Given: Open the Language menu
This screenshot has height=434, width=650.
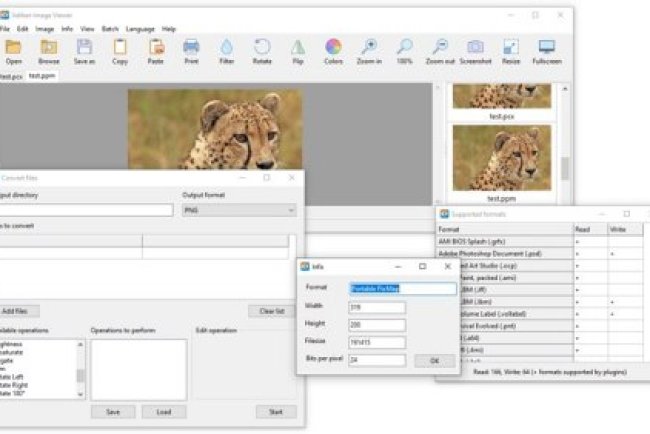Looking at the screenshot, I should (140, 29).
